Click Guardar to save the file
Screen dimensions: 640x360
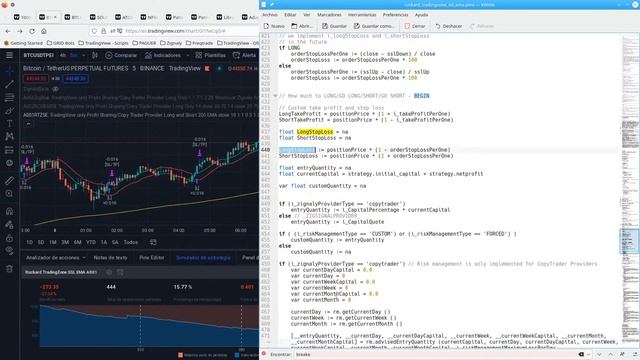click(334, 26)
